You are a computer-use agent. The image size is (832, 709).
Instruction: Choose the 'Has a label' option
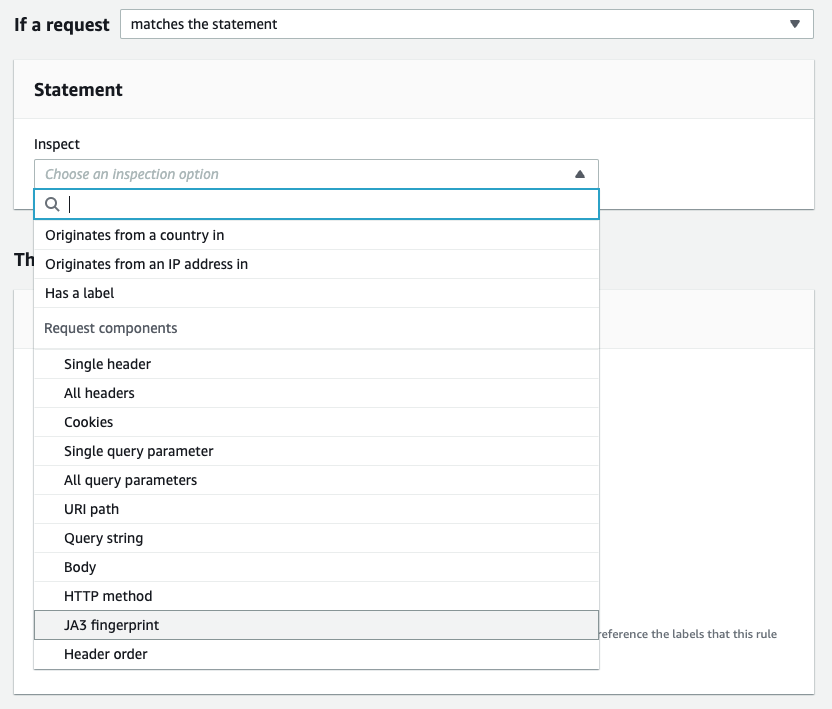316,293
